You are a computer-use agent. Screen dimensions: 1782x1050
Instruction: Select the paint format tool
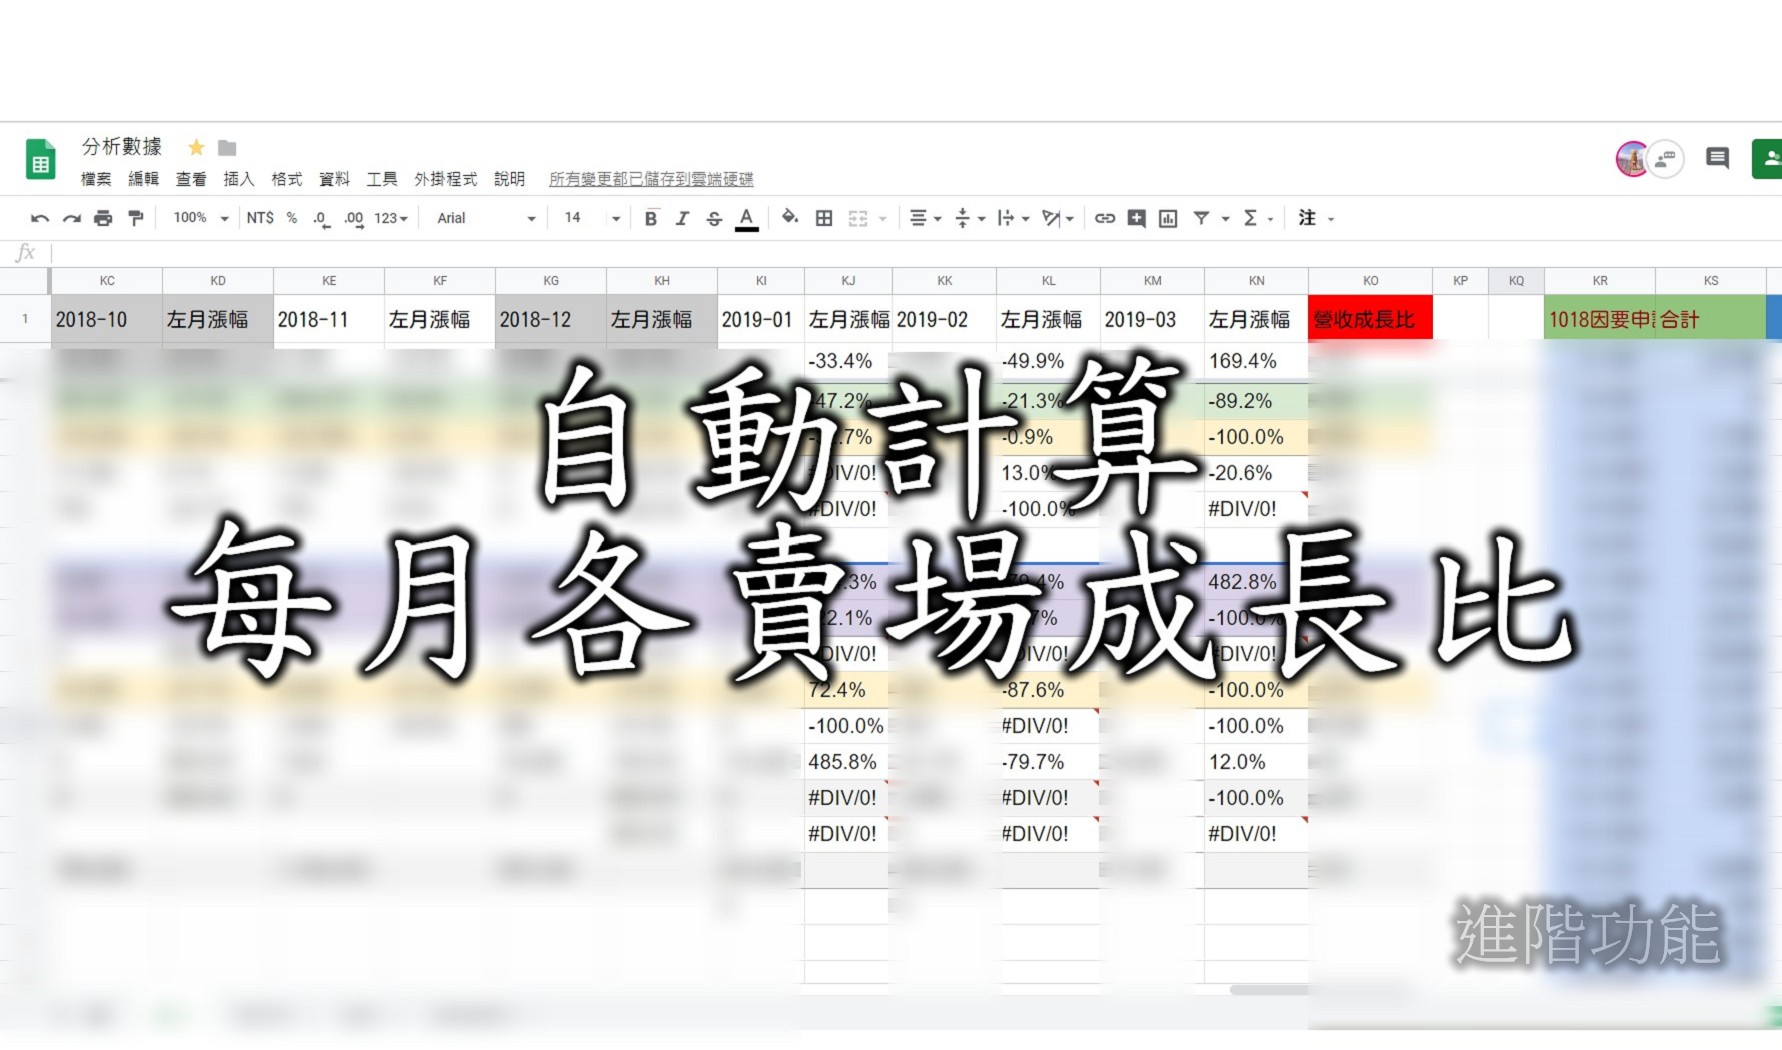(x=136, y=217)
